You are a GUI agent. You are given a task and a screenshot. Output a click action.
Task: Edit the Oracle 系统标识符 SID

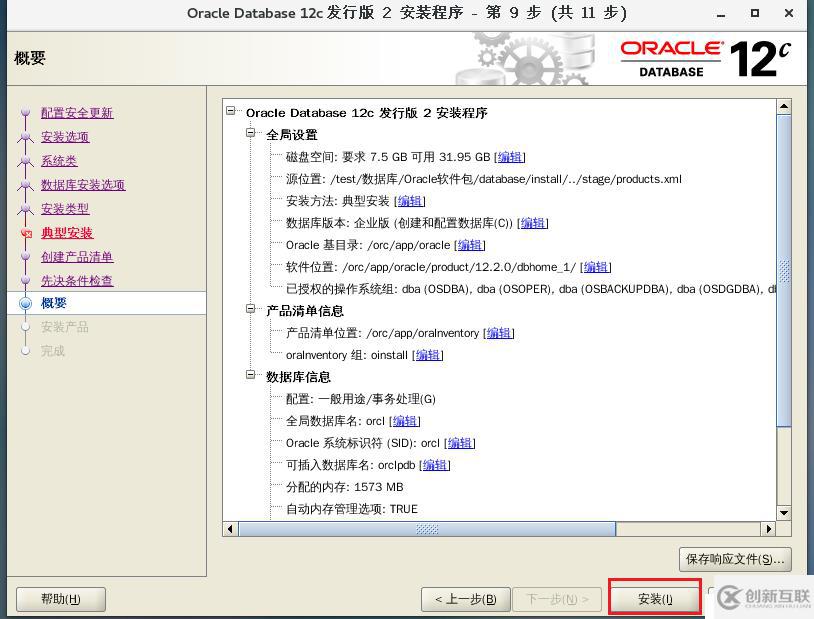[459, 443]
